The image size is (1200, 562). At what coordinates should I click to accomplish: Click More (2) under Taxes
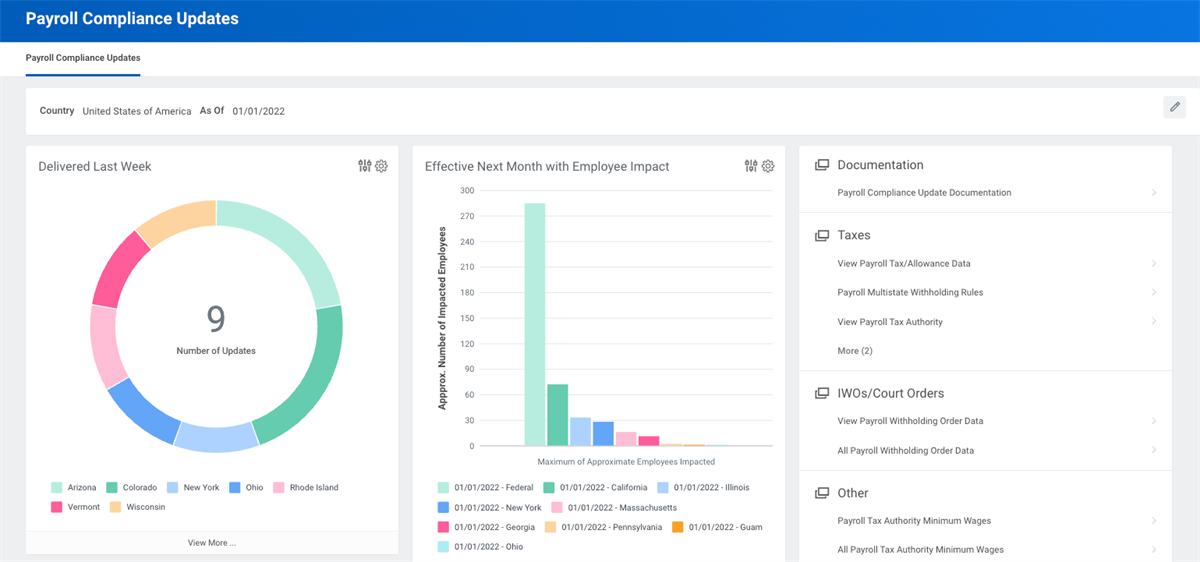pyautogui.click(x=855, y=351)
